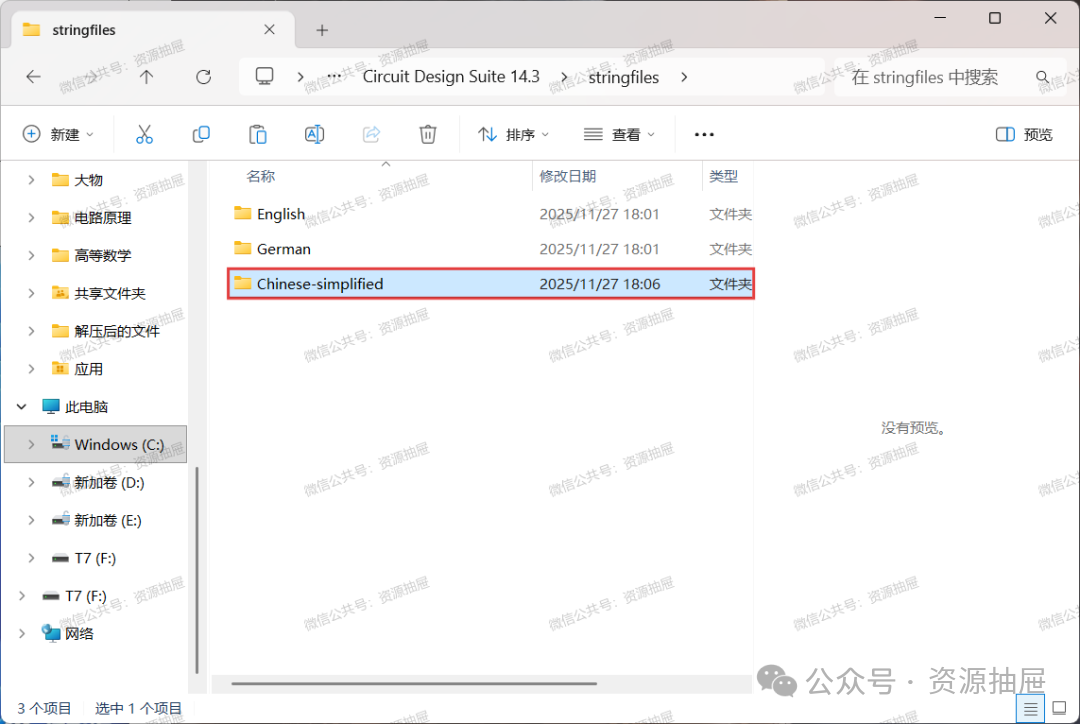Click date 2025/11/27 18:06 cell

[x=599, y=284]
